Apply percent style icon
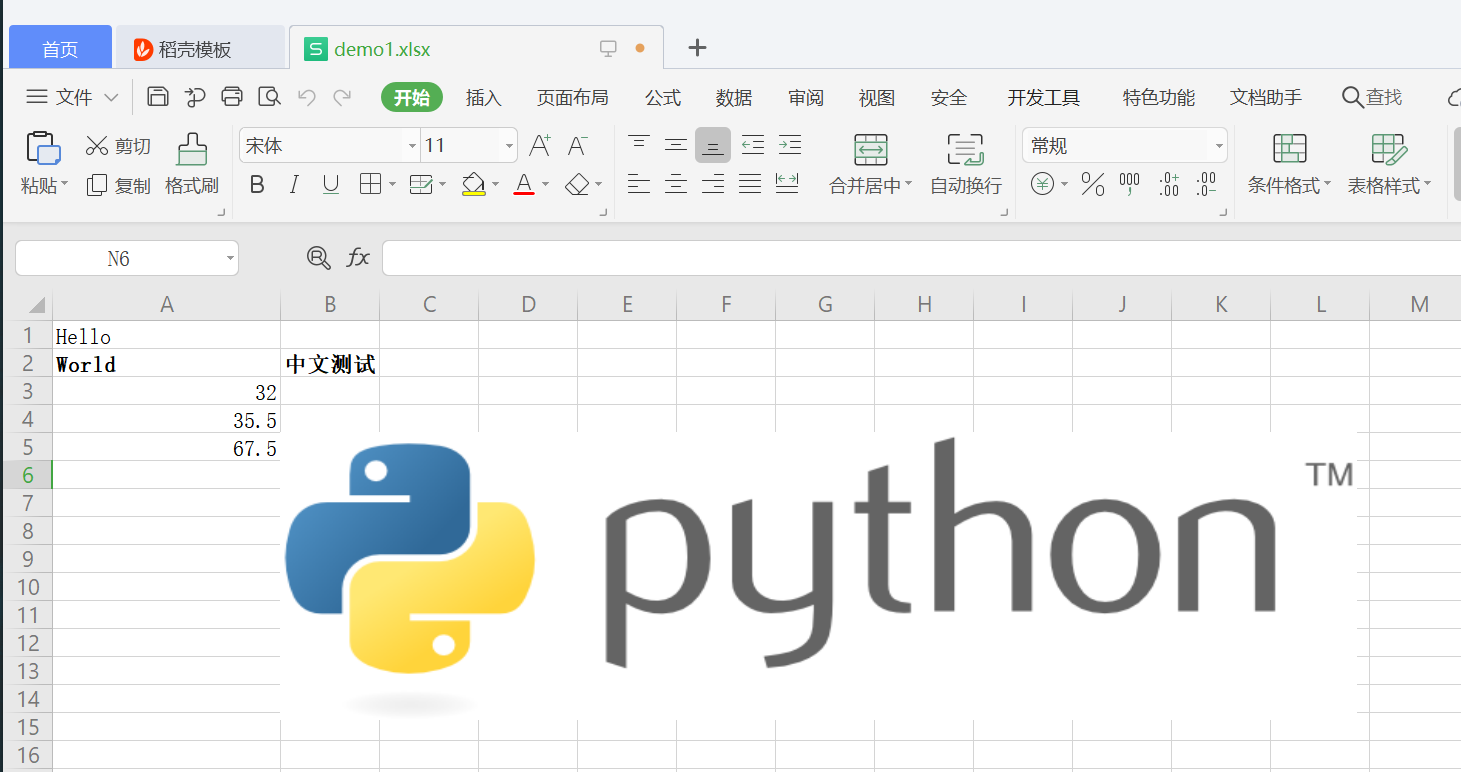Image resolution: width=1461 pixels, height=772 pixels. pyautogui.click(x=1092, y=184)
